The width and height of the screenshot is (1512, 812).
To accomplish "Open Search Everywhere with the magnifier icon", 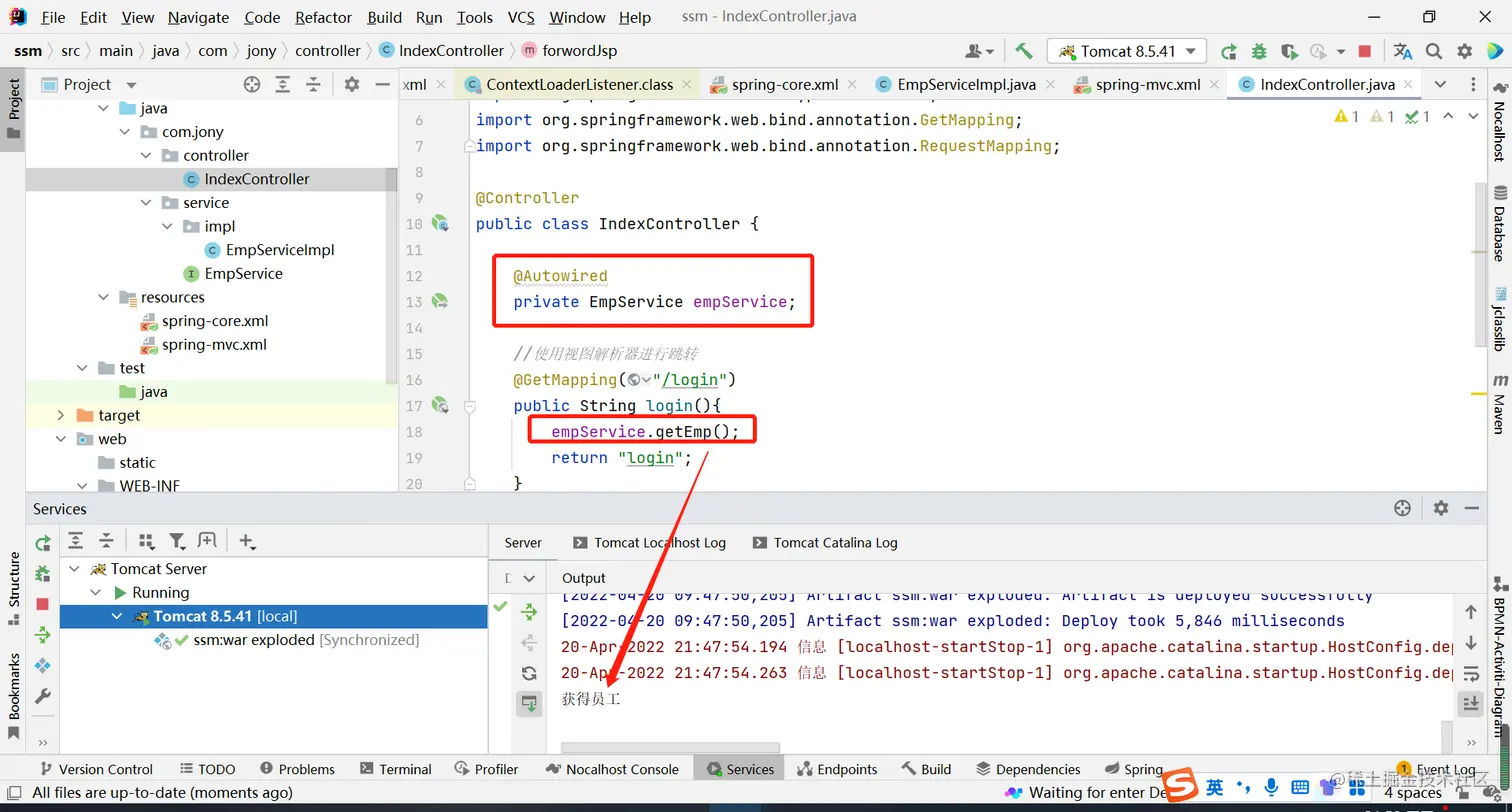I will coord(1434,51).
